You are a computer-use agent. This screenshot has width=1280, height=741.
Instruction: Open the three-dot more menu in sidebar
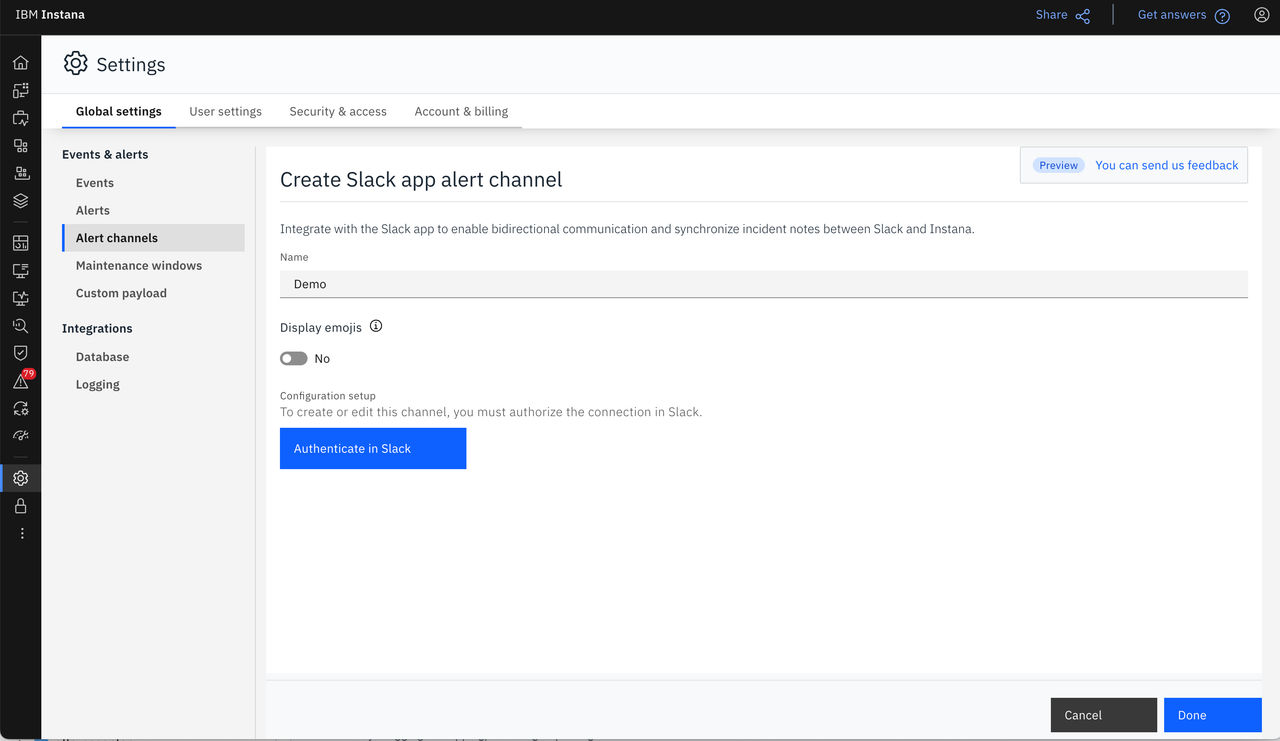(22, 533)
